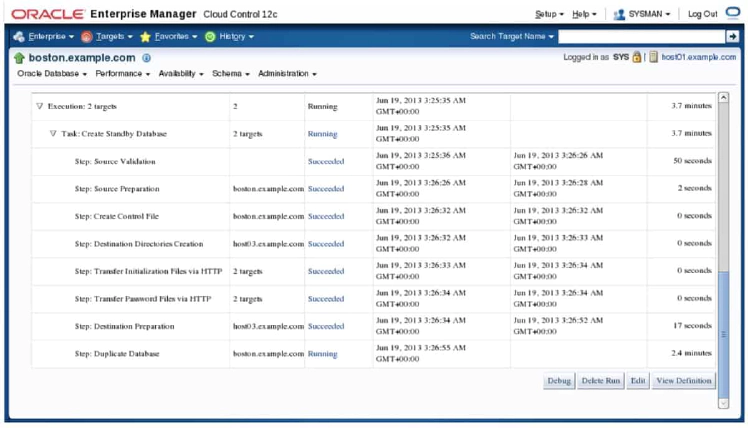Click the host icon beside host01.example.com
Viewport: 750px width, 428px height.
[x=653, y=57]
